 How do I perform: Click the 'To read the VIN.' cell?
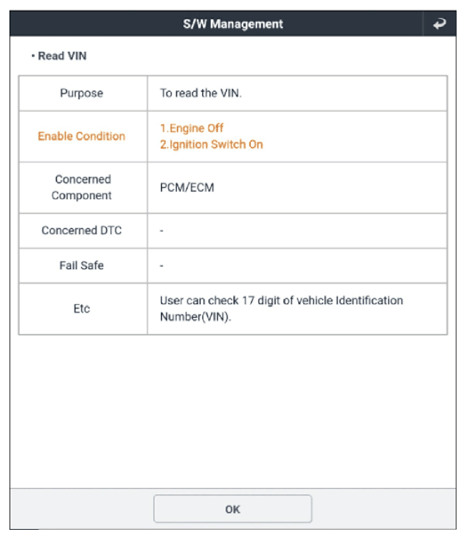point(297,93)
